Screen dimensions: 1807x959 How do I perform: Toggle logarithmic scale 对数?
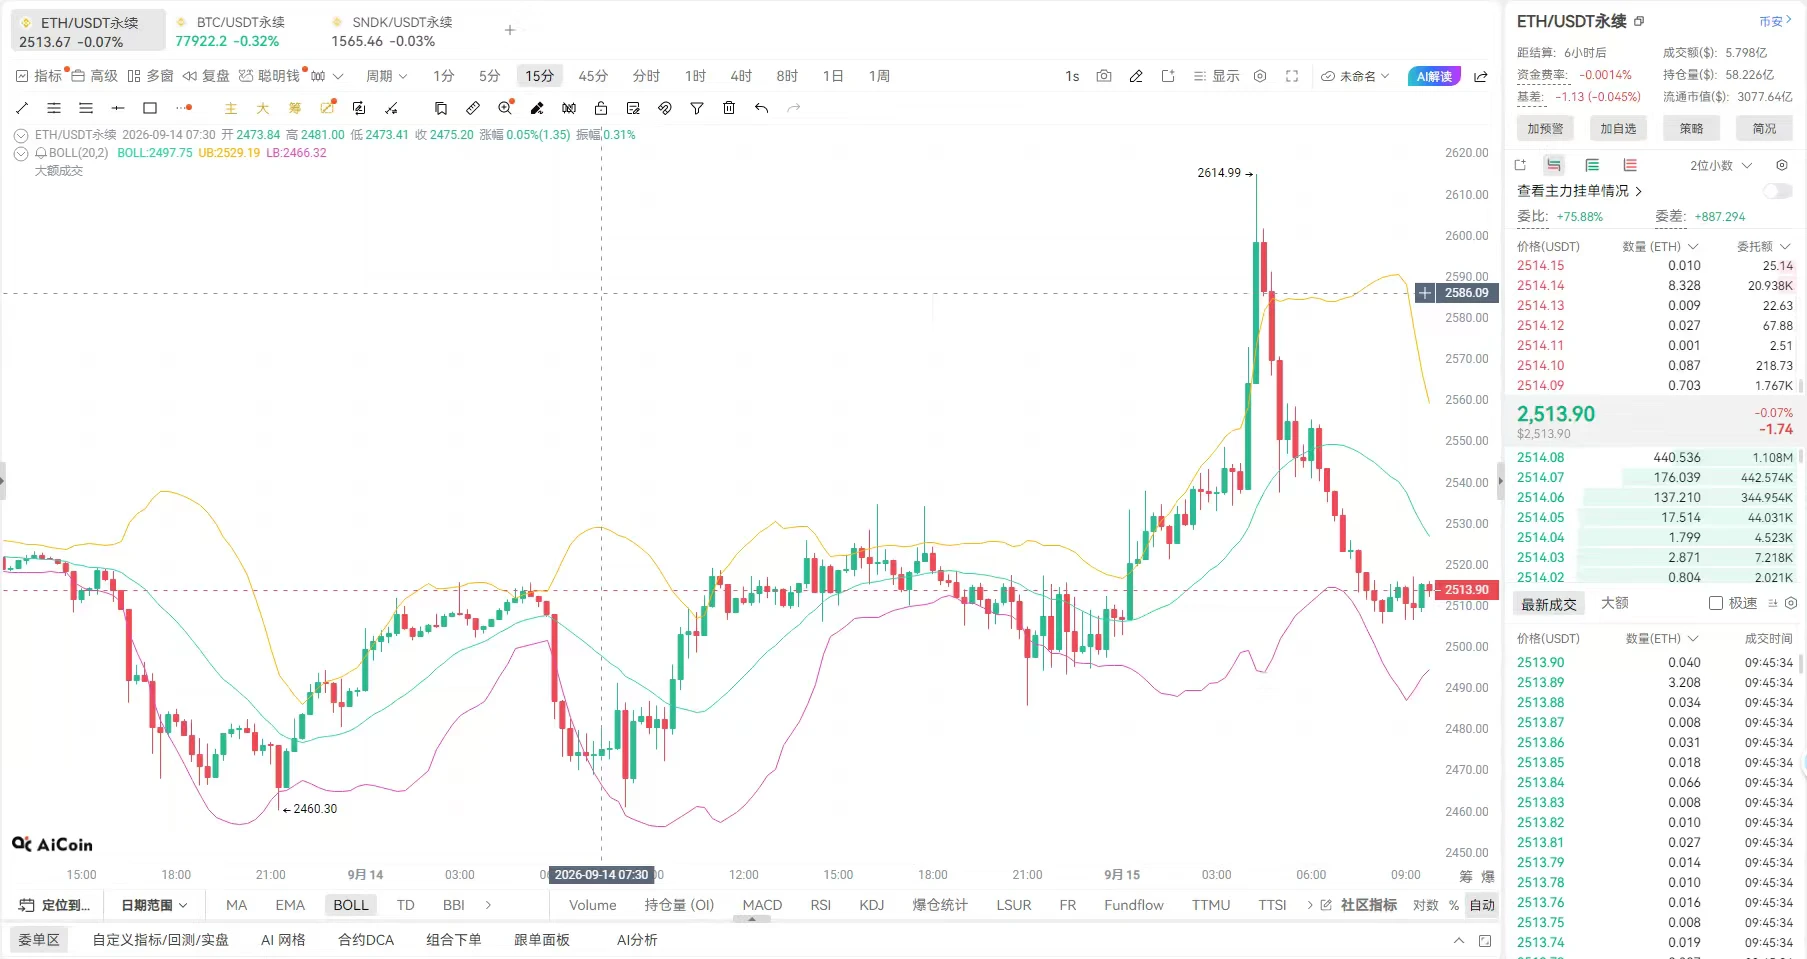1425,905
